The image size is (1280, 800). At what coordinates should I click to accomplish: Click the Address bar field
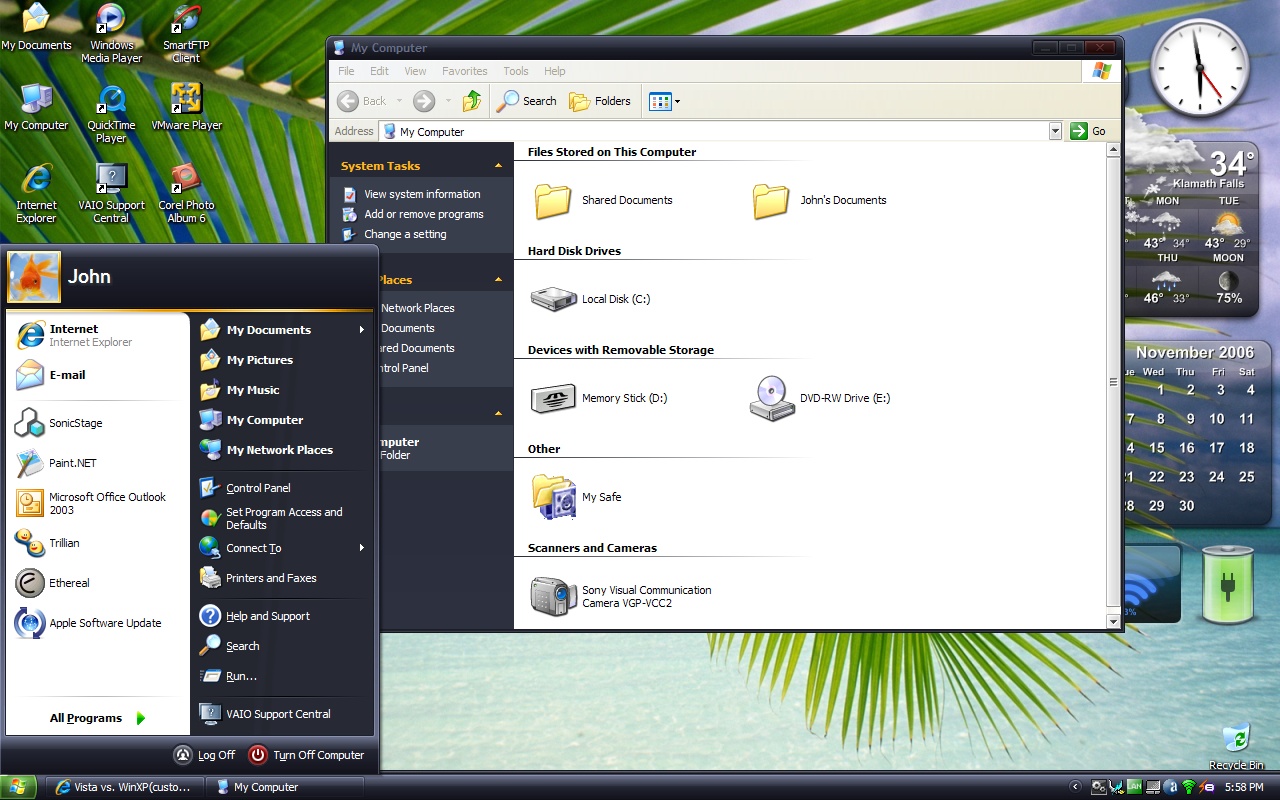(713, 131)
